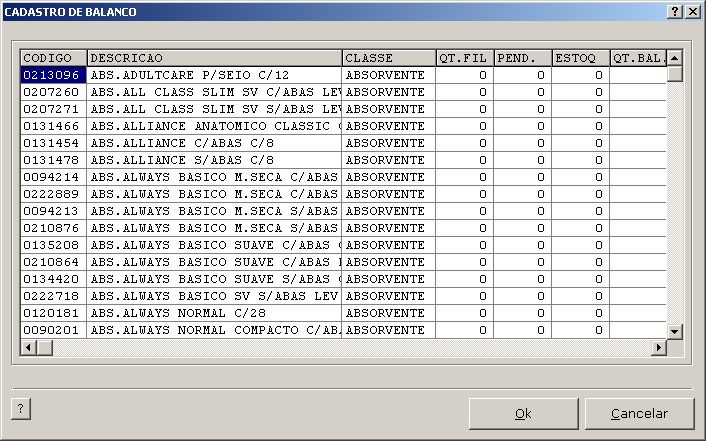Click QT.BAL. cell in row 0120181

(638, 313)
